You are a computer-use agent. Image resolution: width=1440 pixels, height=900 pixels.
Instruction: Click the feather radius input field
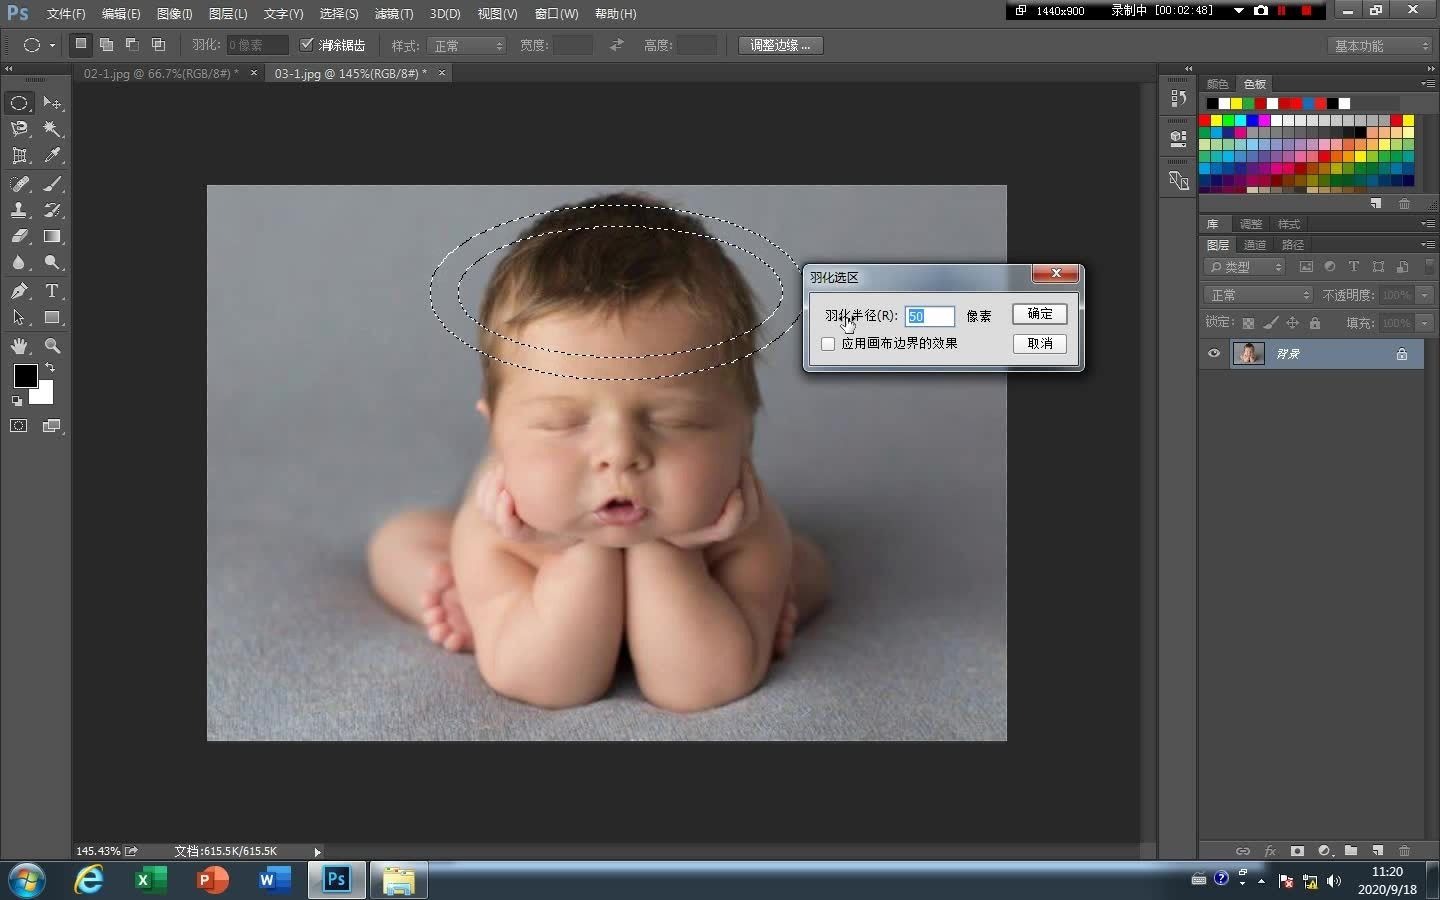[929, 316]
